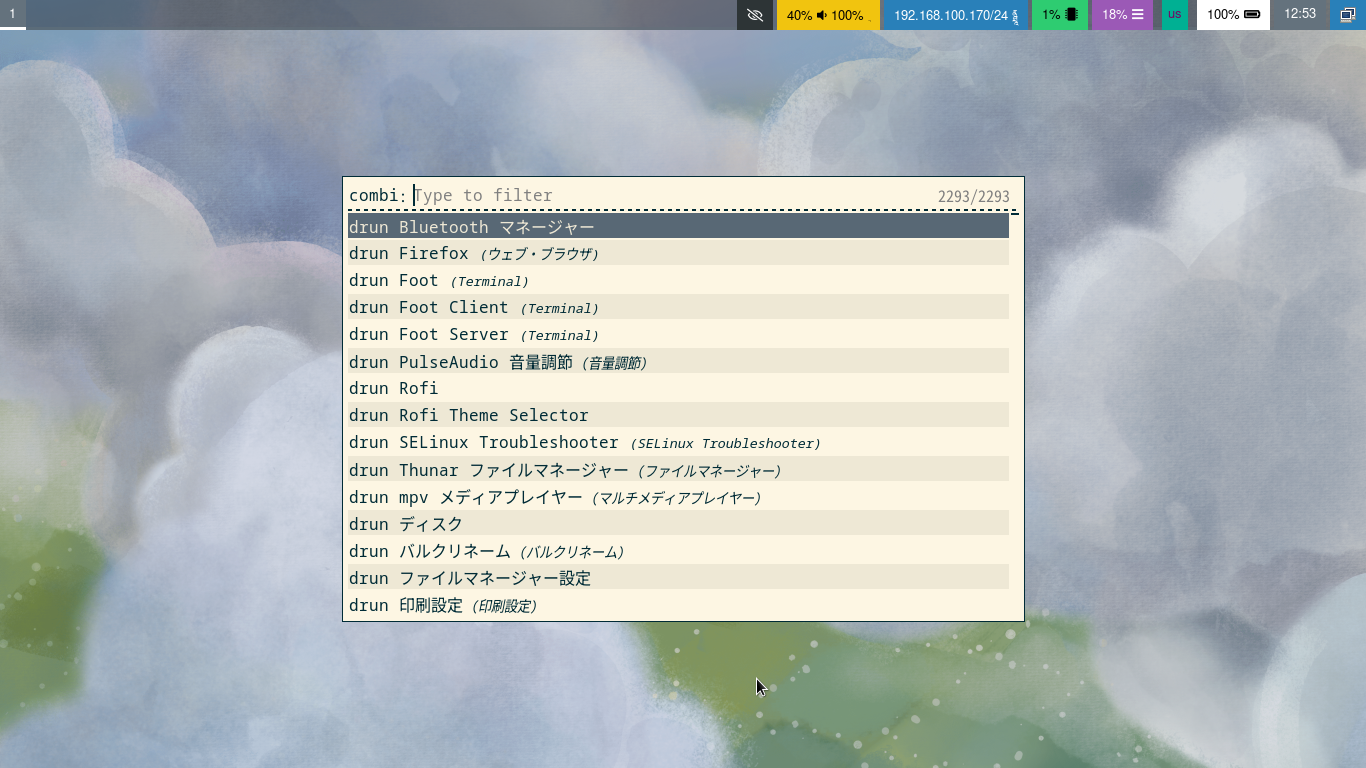Click the 2293/2293 entry counter
Screen dimensions: 1366x768
(x=973, y=197)
